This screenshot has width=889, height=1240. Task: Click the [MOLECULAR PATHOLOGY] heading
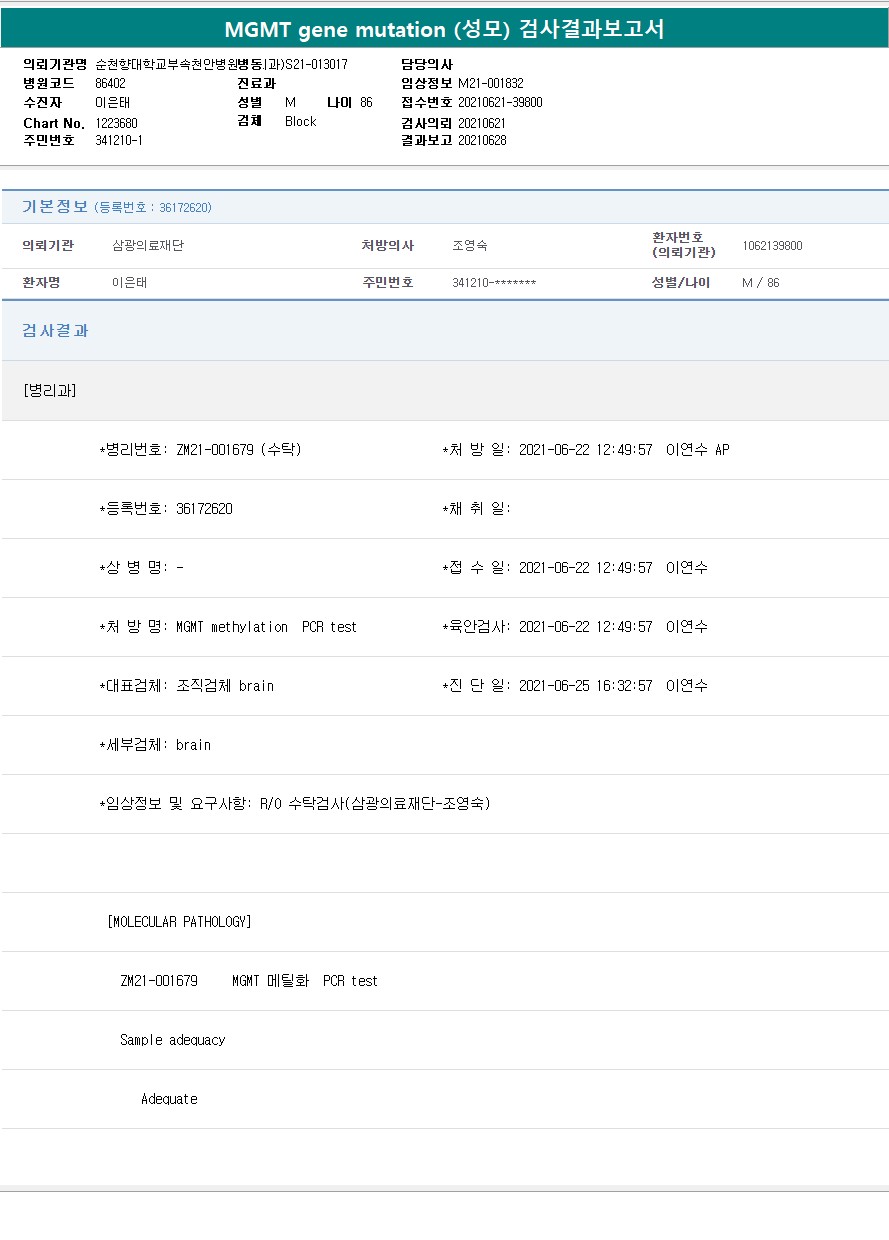click(179, 922)
